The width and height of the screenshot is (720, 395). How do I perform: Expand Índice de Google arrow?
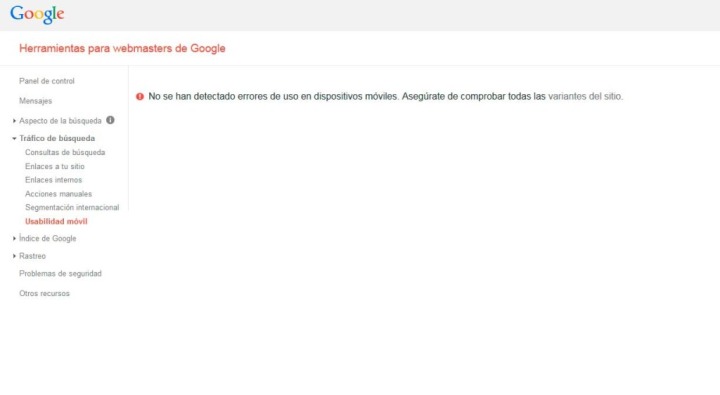(14, 238)
